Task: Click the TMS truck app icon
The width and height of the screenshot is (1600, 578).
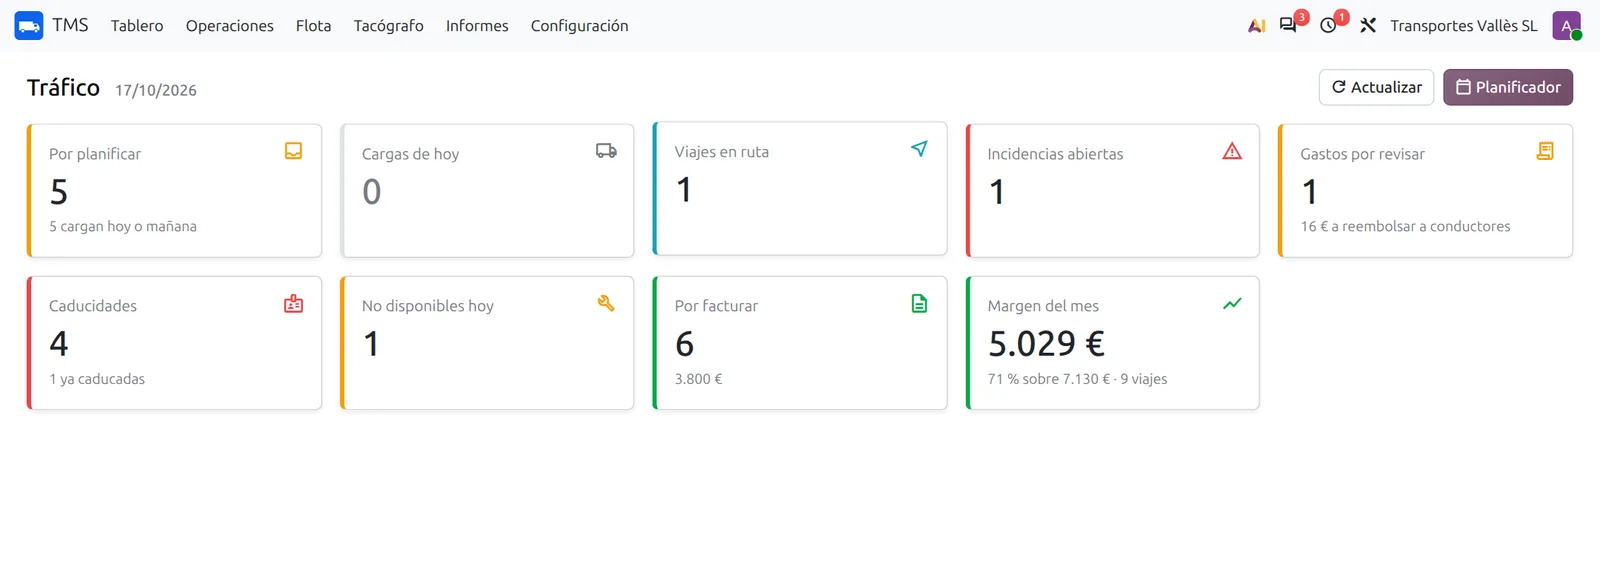Action: (x=29, y=26)
